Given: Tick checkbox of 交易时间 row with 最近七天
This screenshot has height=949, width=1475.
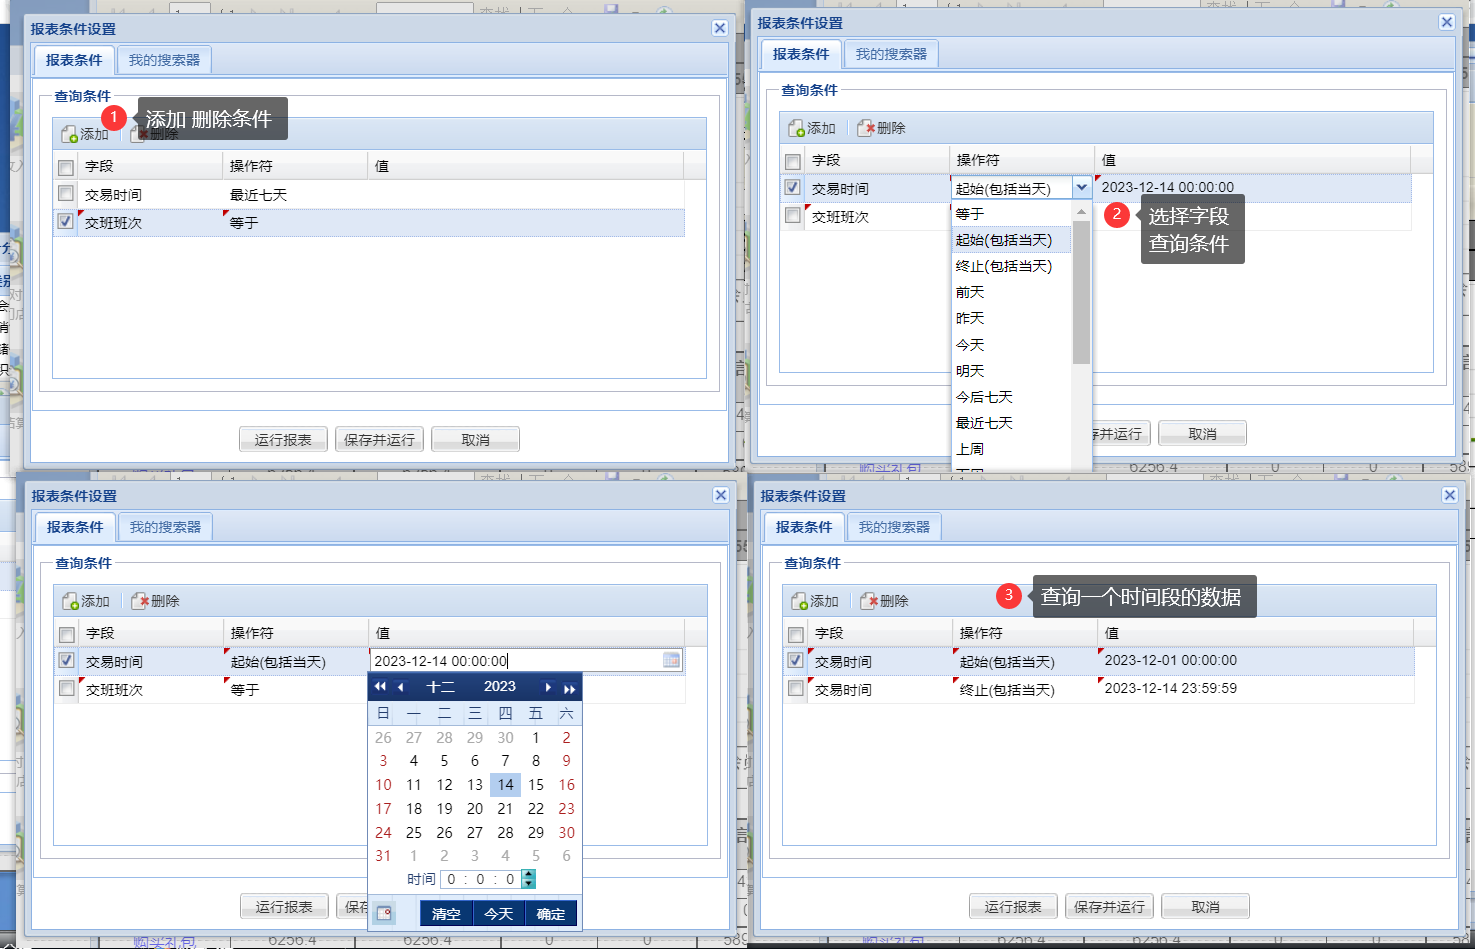Looking at the screenshot, I should pyautogui.click(x=66, y=194).
